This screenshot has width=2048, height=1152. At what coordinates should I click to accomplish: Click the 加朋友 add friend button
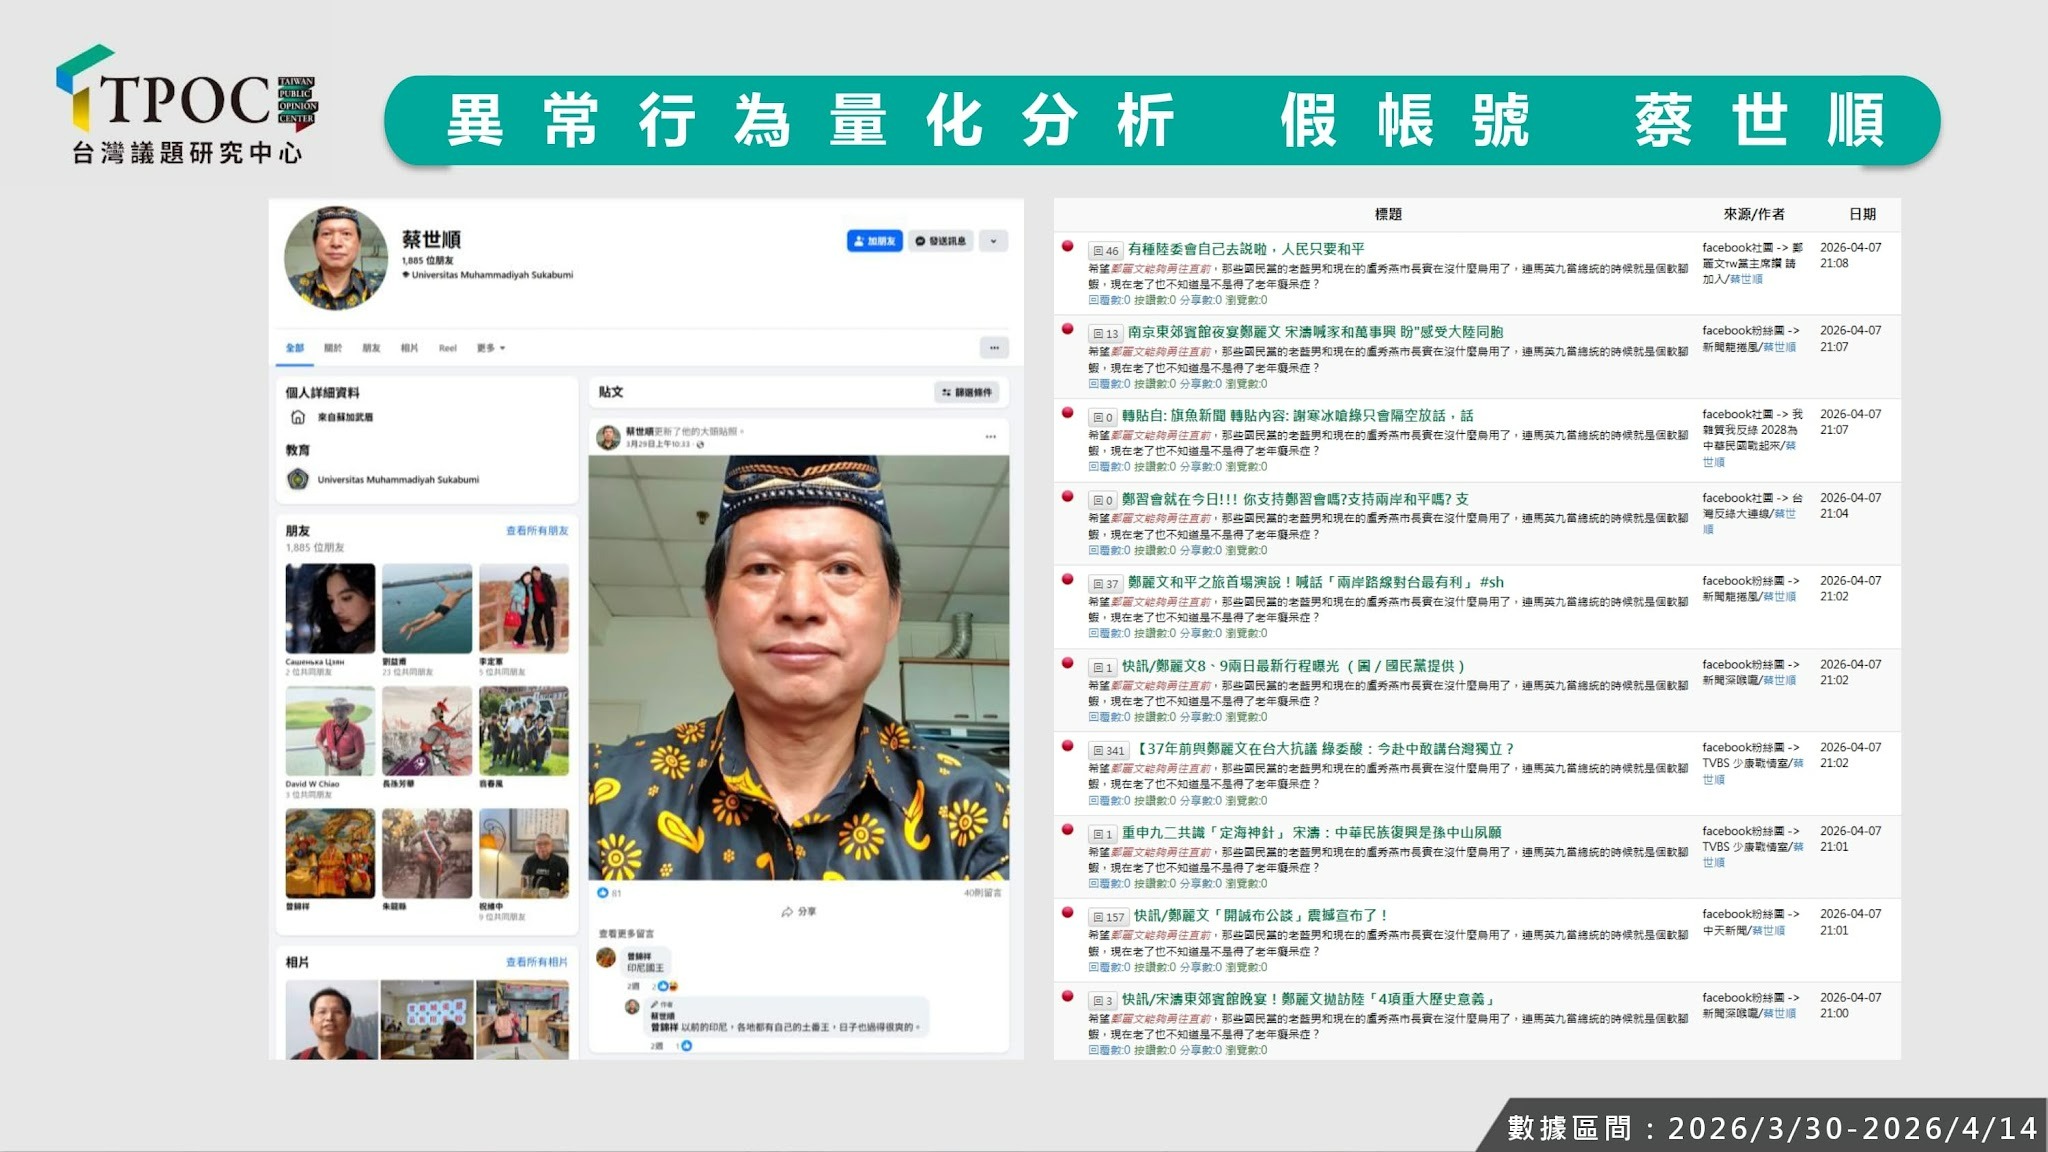pos(874,241)
